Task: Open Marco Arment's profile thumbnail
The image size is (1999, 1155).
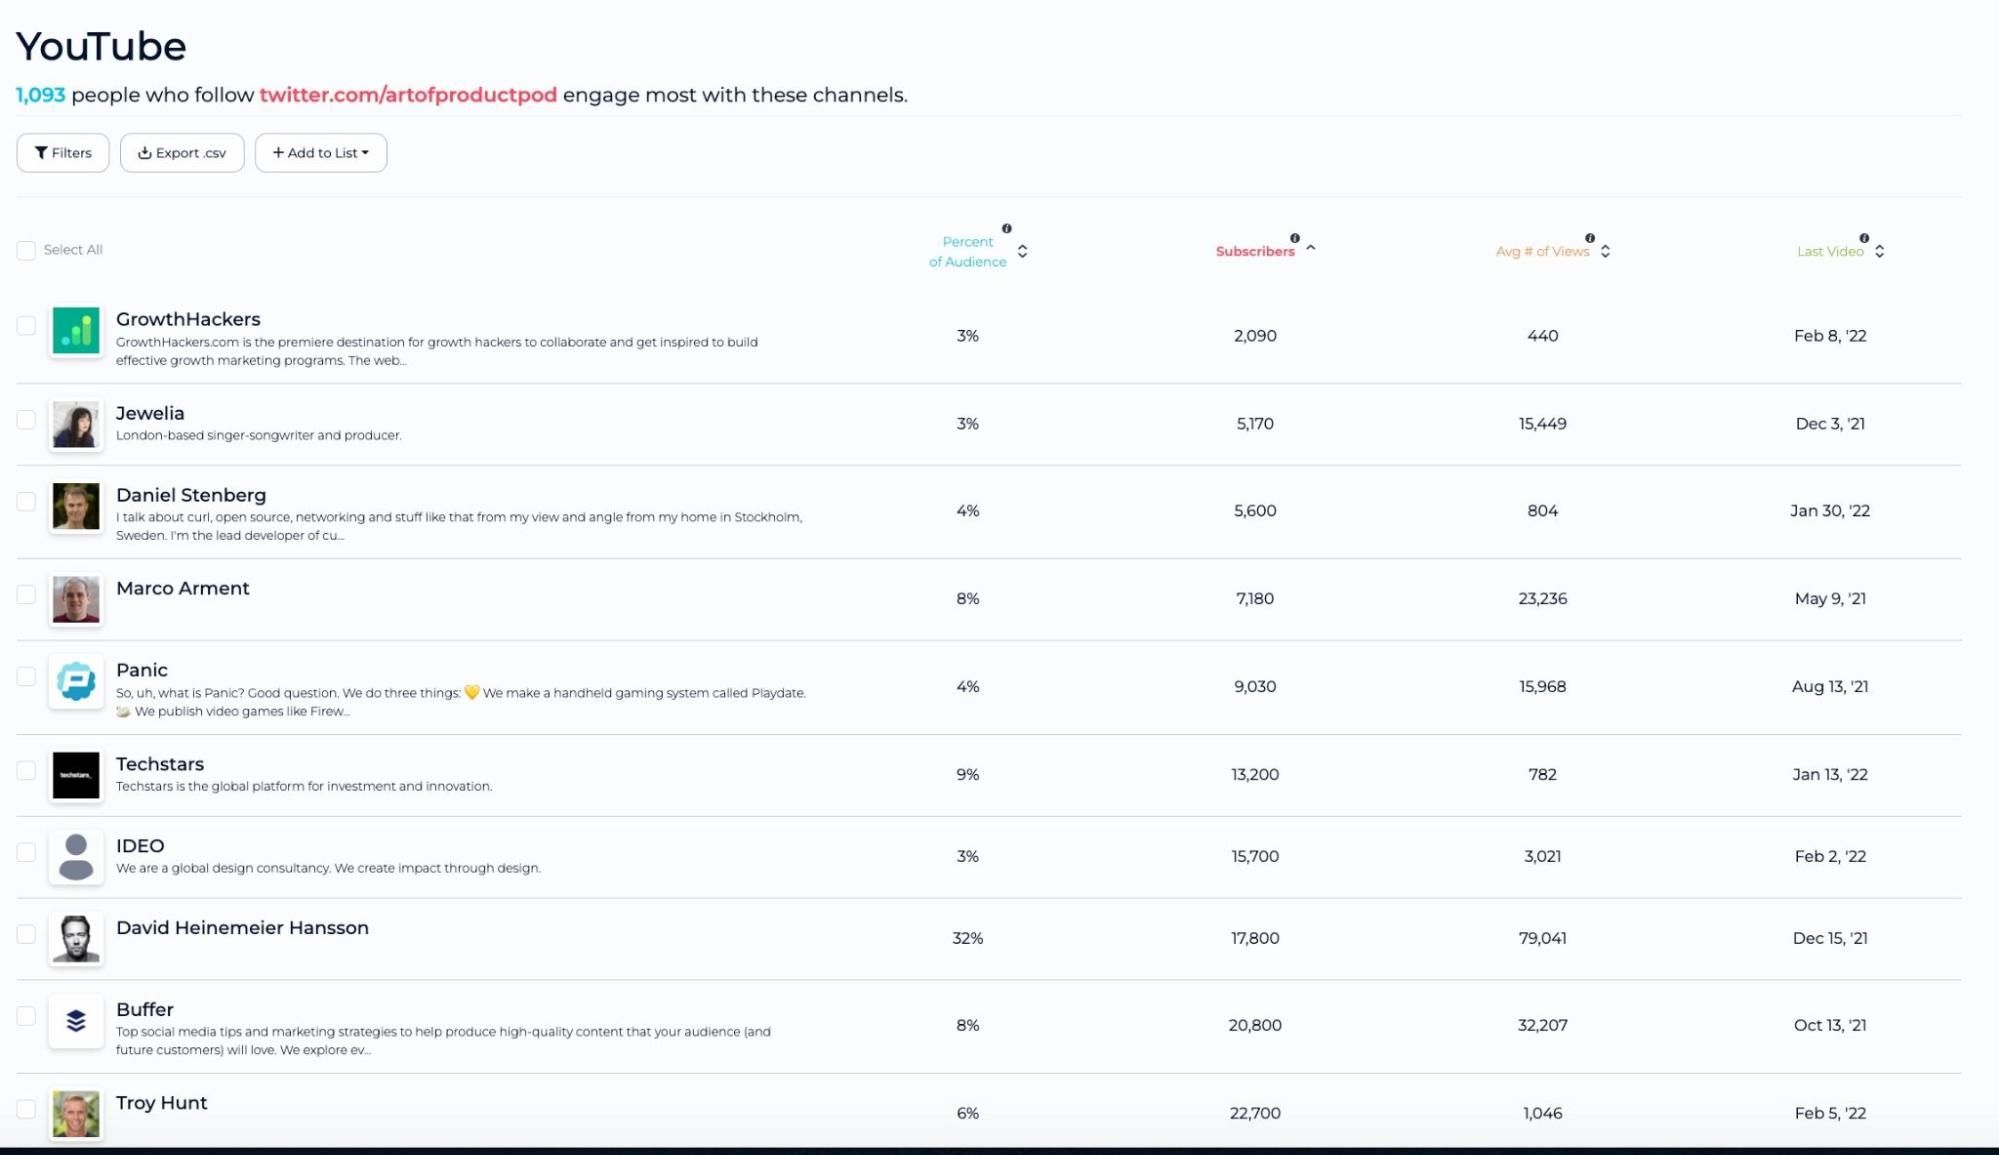Action: click(x=76, y=600)
